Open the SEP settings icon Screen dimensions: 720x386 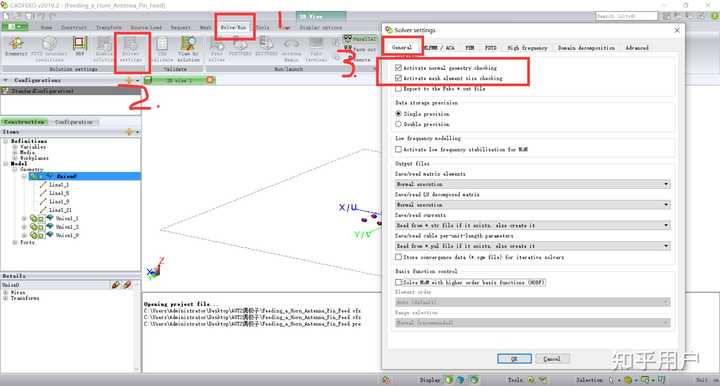point(80,47)
